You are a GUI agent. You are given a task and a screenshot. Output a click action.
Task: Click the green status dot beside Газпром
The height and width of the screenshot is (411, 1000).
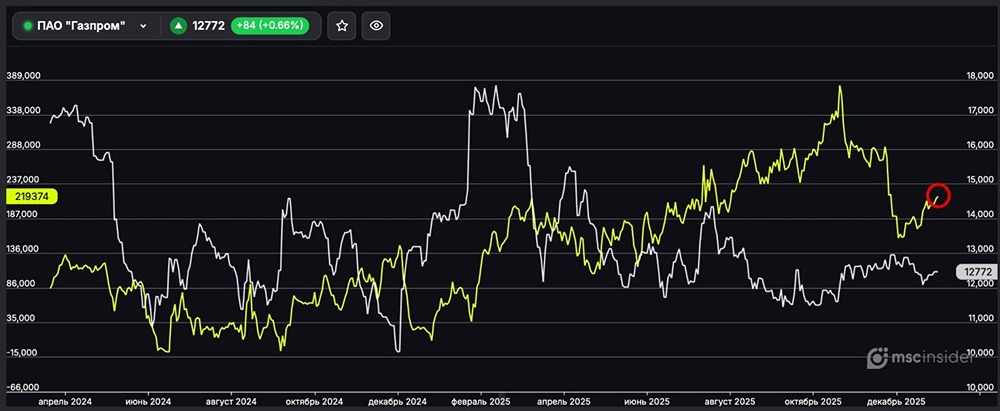click(27, 26)
